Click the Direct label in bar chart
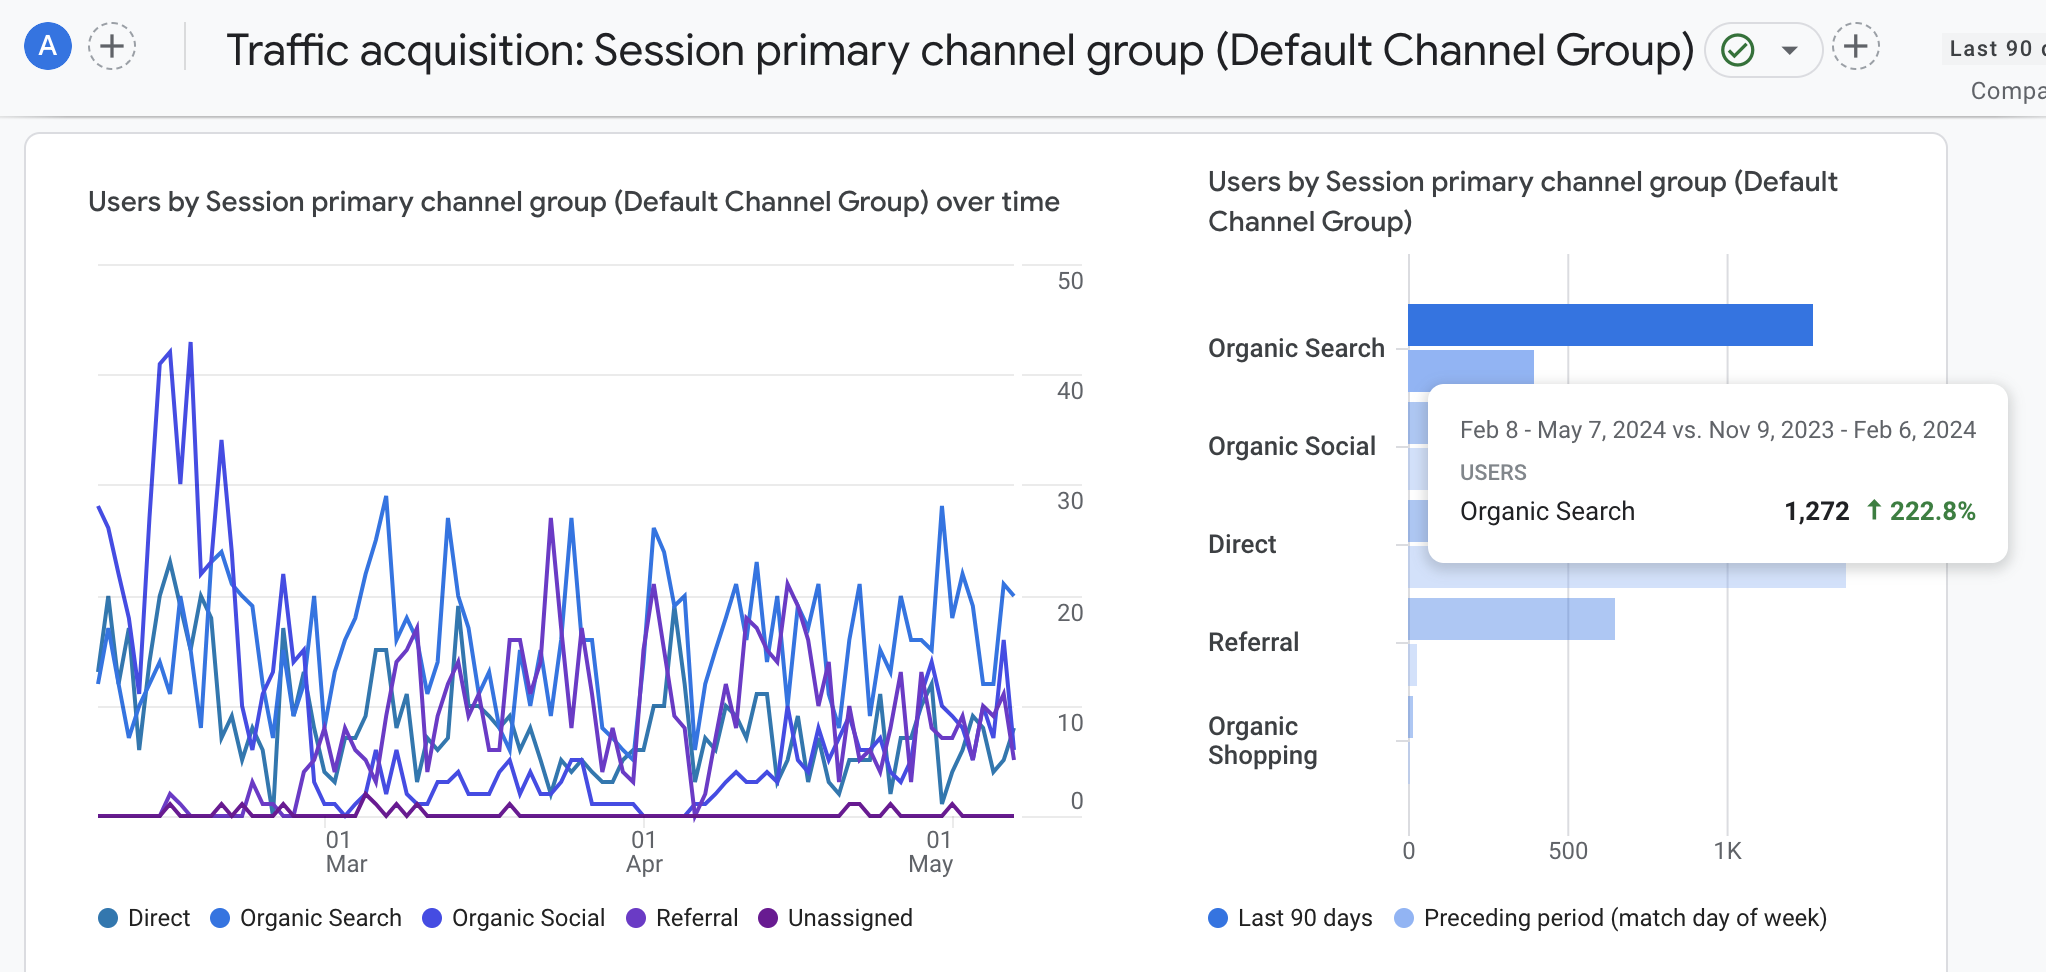 [1242, 544]
